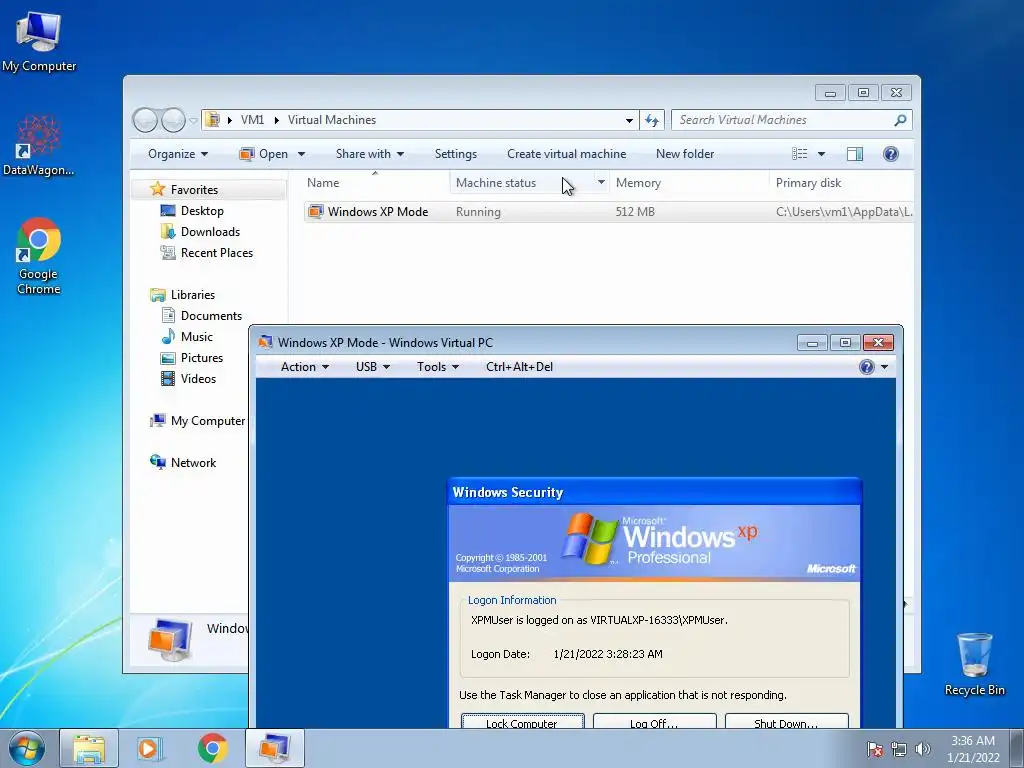Click the Log Off button
The width and height of the screenshot is (1024, 768).
pyautogui.click(x=654, y=722)
